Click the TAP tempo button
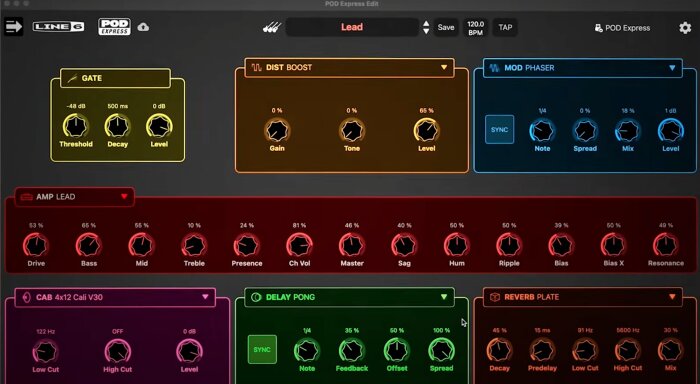Image resolution: width=700 pixels, height=384 pixels. coord(505,27)
